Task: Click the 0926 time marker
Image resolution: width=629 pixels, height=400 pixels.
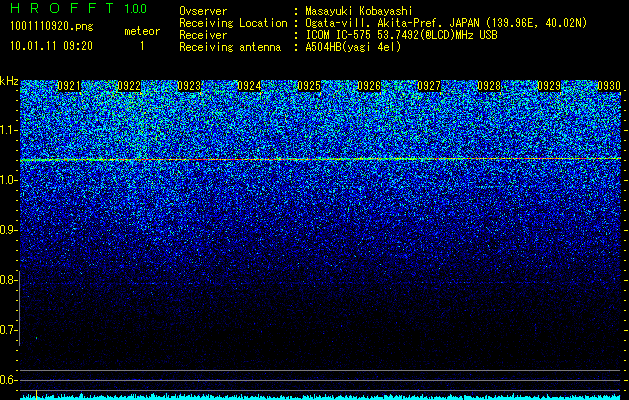Action: tap(369, 86)
